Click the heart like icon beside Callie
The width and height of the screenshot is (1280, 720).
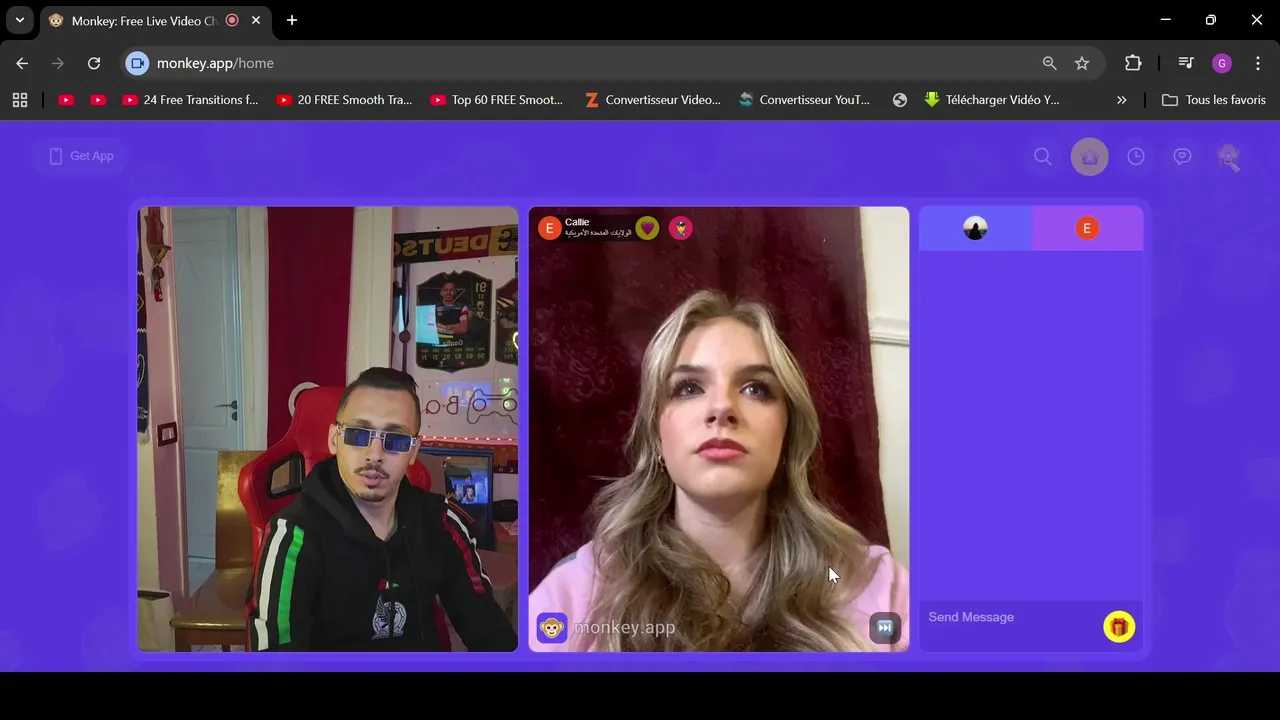(648, 228)
